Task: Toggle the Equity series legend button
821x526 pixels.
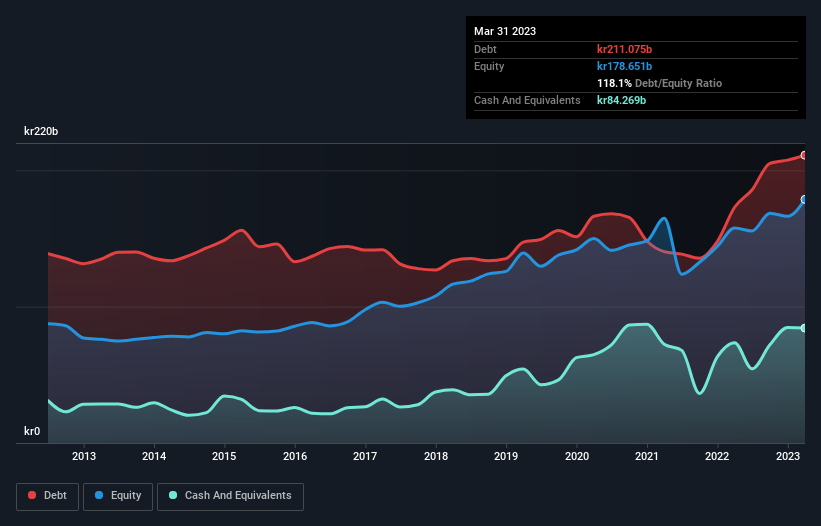Action: click(118, 496)
